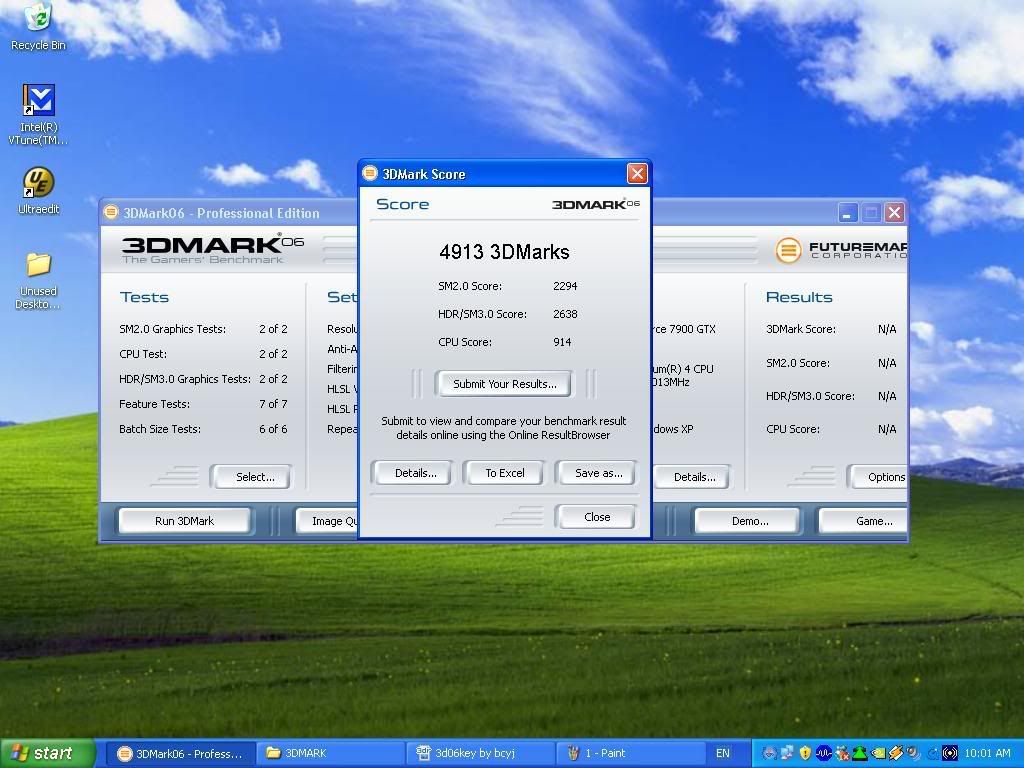Click the yellow security shield tray icon
The width and height of the screenshot is (1024, 768).
click(x=805, y=753)
